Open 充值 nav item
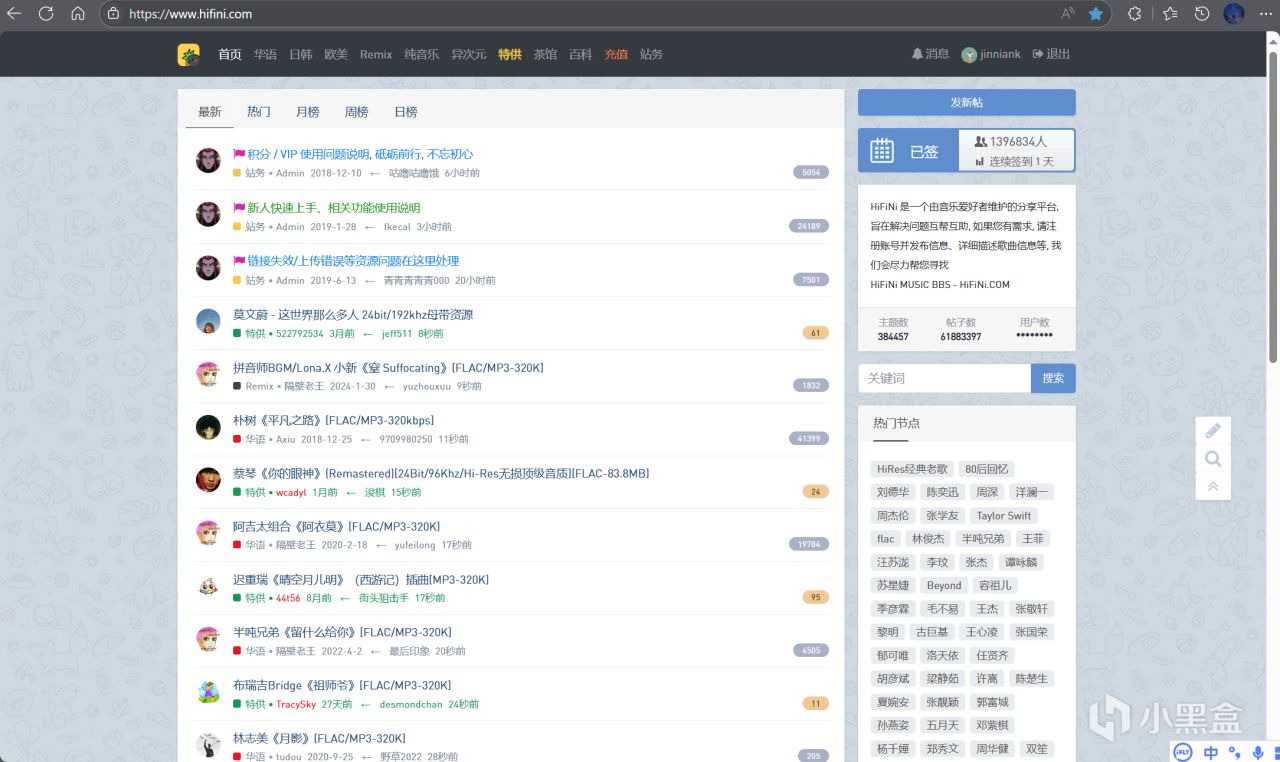The image size is (1280, 762). 616,54
